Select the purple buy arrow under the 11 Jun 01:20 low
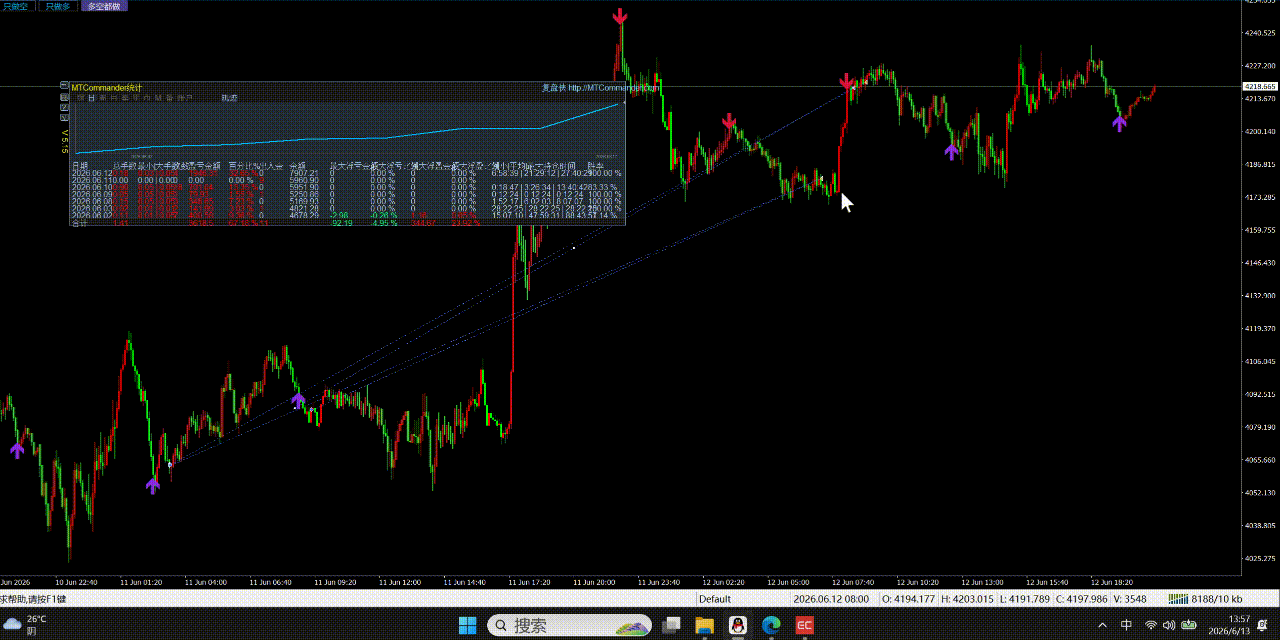The image size is (1280, 640). 152,486
